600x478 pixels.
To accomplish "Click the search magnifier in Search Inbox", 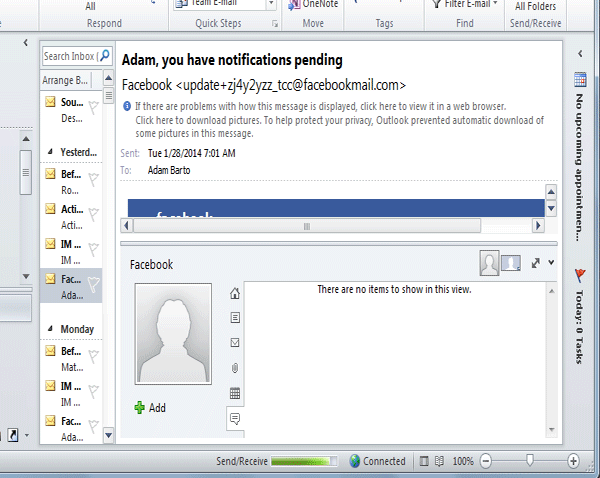I will [x=105, y=55].
